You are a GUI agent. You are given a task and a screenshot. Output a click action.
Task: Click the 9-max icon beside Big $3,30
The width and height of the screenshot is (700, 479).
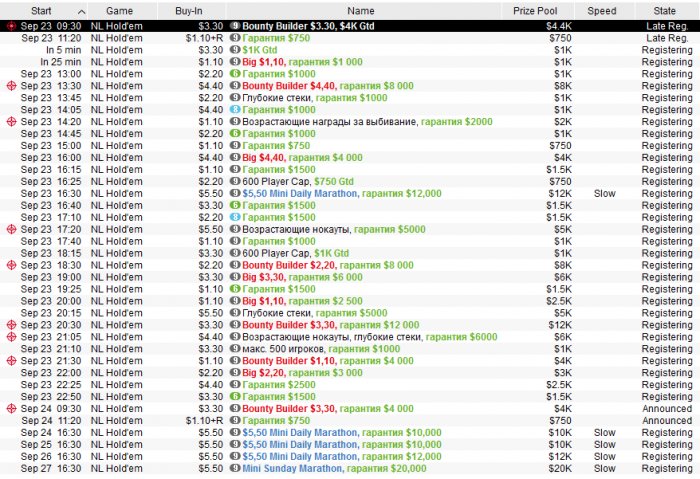235,277
